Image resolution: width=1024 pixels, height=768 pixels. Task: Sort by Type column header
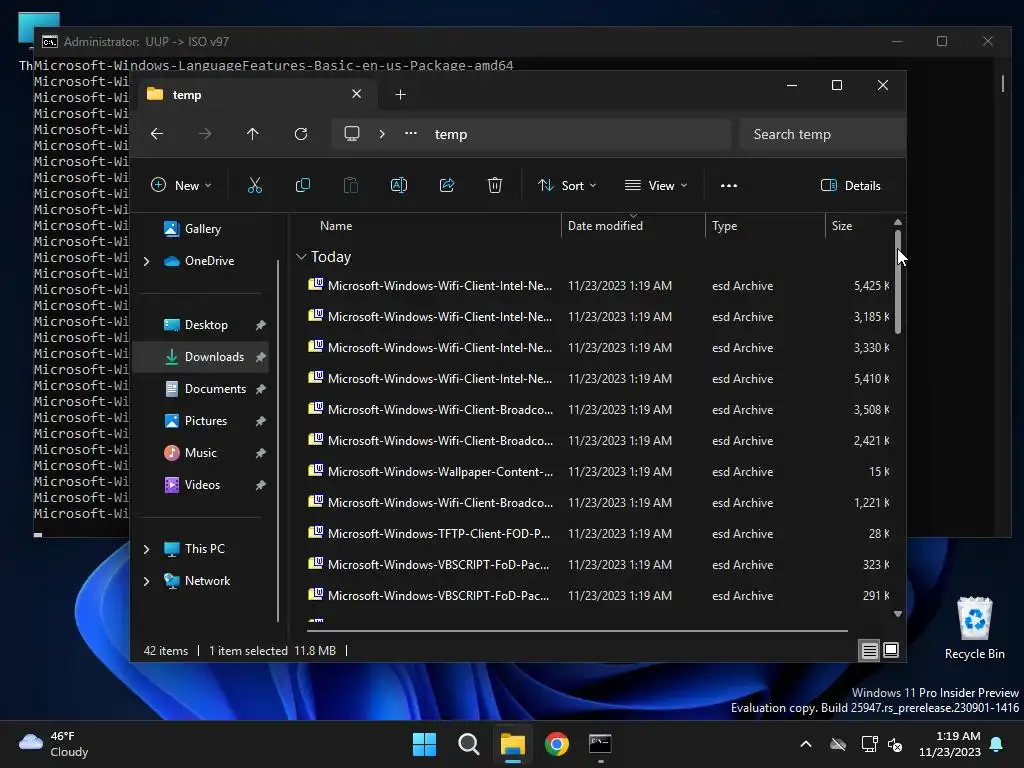coord(724,226)
